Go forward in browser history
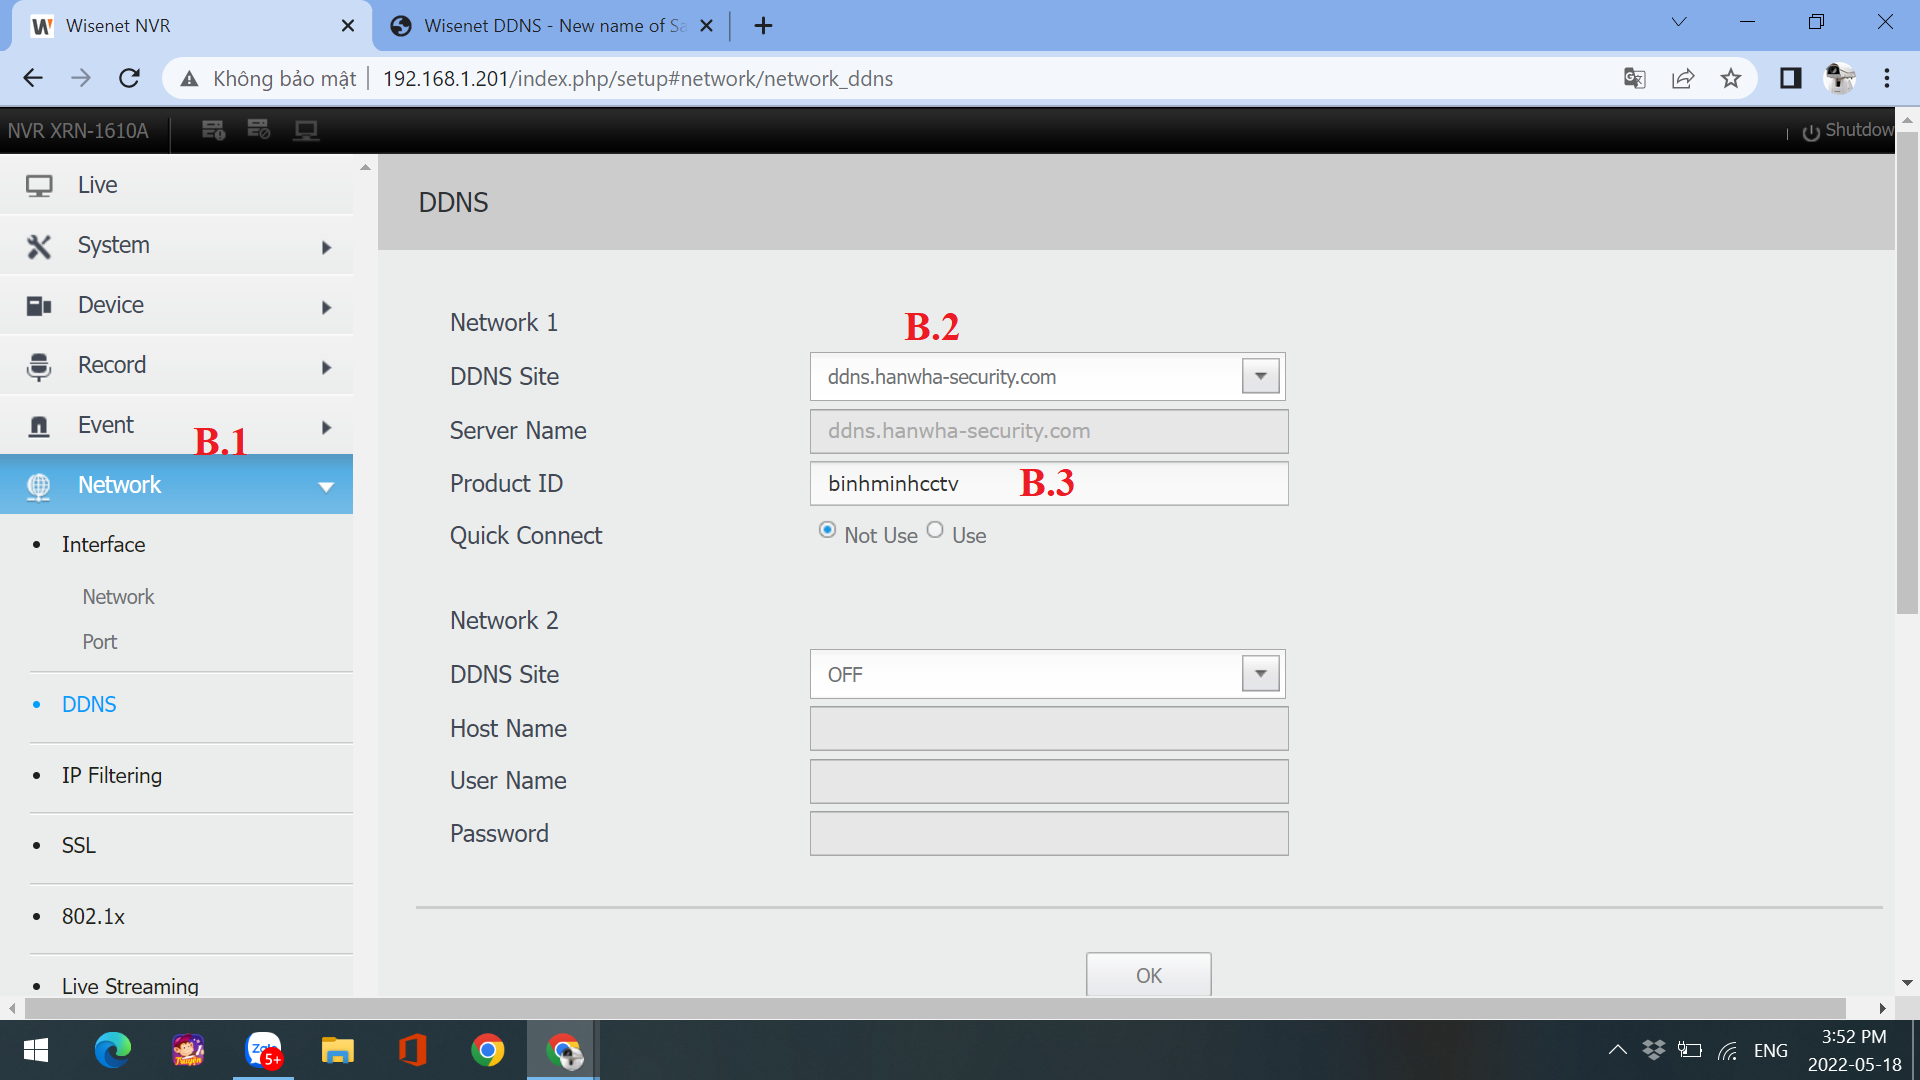Image resolution: width=1920 pixels, height=1080 pixels. click(81, 79)
